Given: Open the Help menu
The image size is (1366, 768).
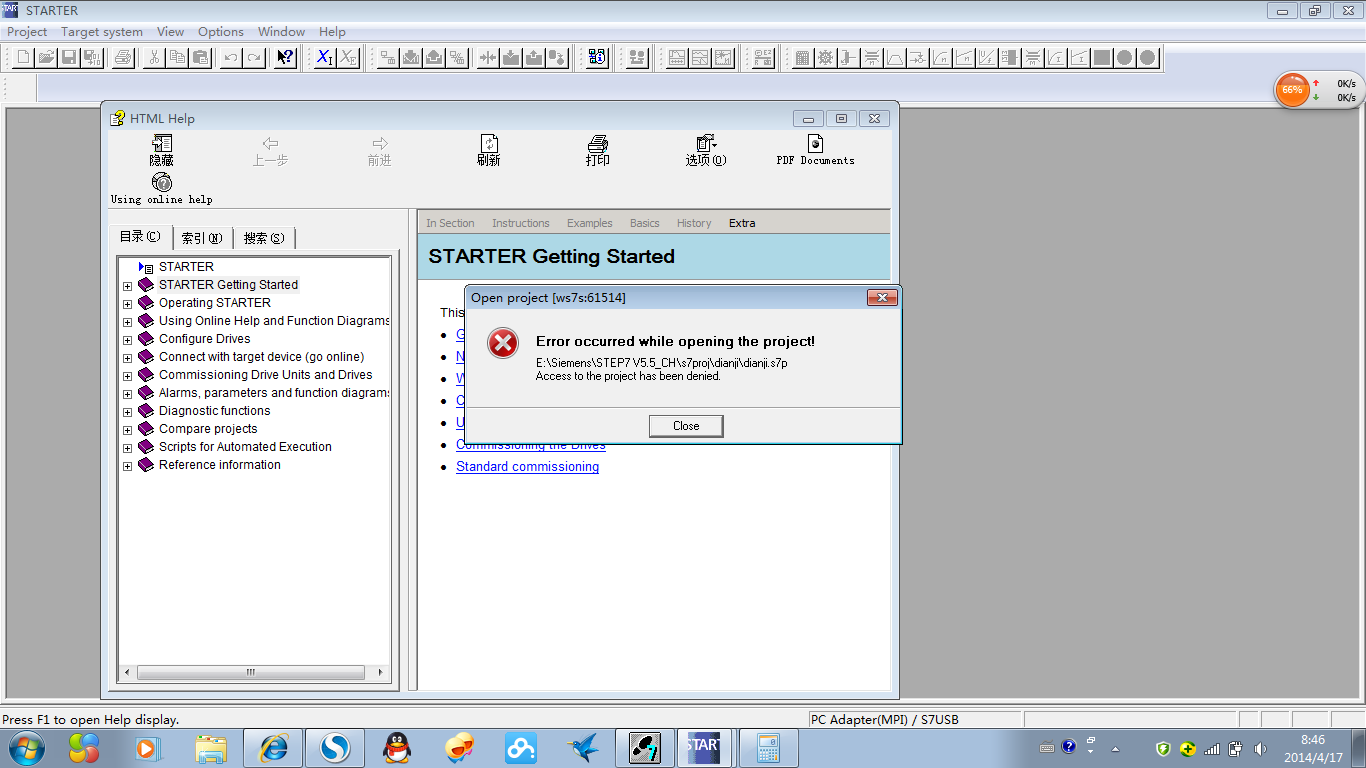Looking at the screenshot, I should (x=332, y=32).
